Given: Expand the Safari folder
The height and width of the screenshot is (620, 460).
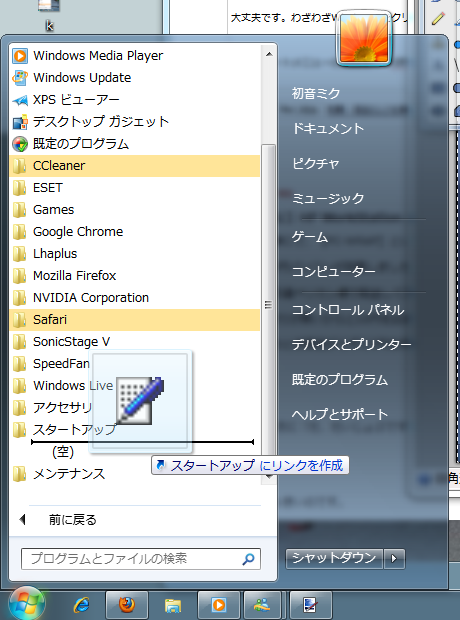Looking at the screenshot, I should point(134,319).
